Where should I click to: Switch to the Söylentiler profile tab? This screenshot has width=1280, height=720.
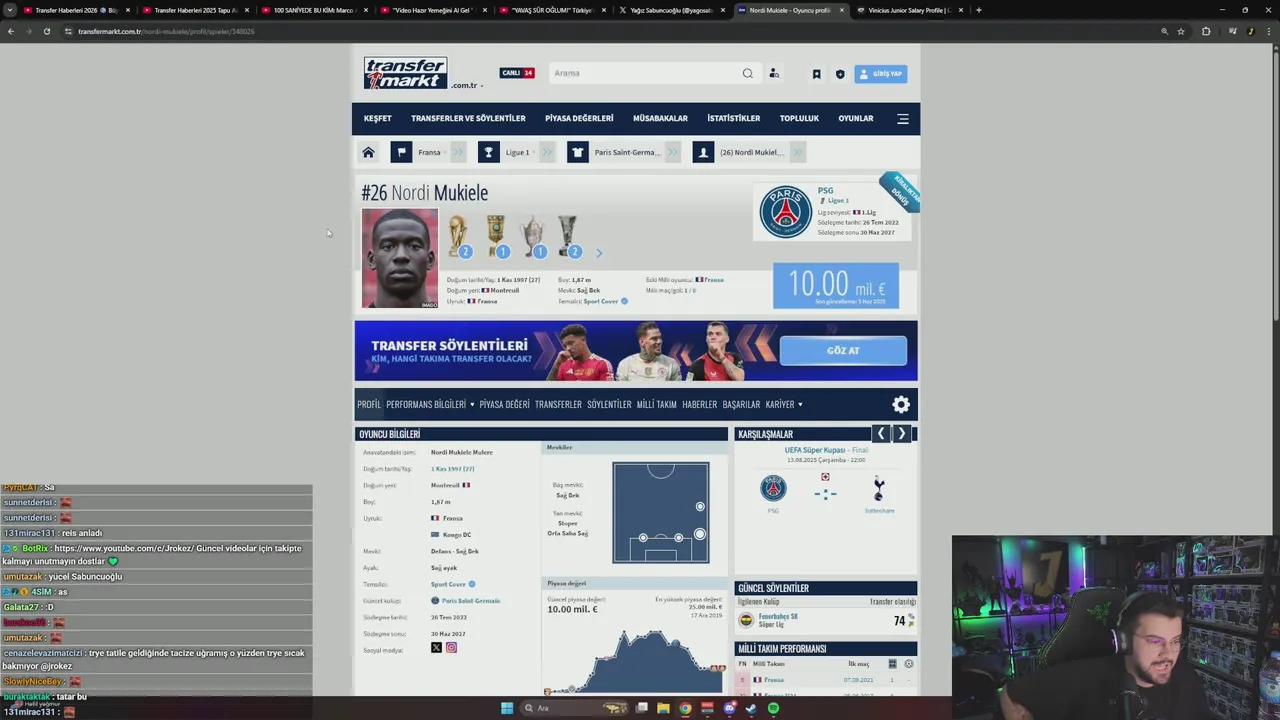tap(609, 404)
